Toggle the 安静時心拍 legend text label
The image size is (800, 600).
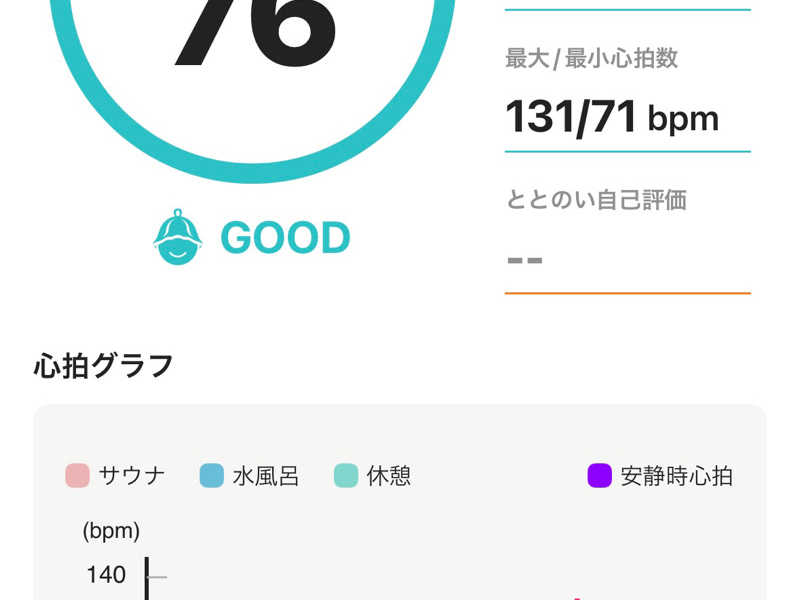click(x=676, y=475)
